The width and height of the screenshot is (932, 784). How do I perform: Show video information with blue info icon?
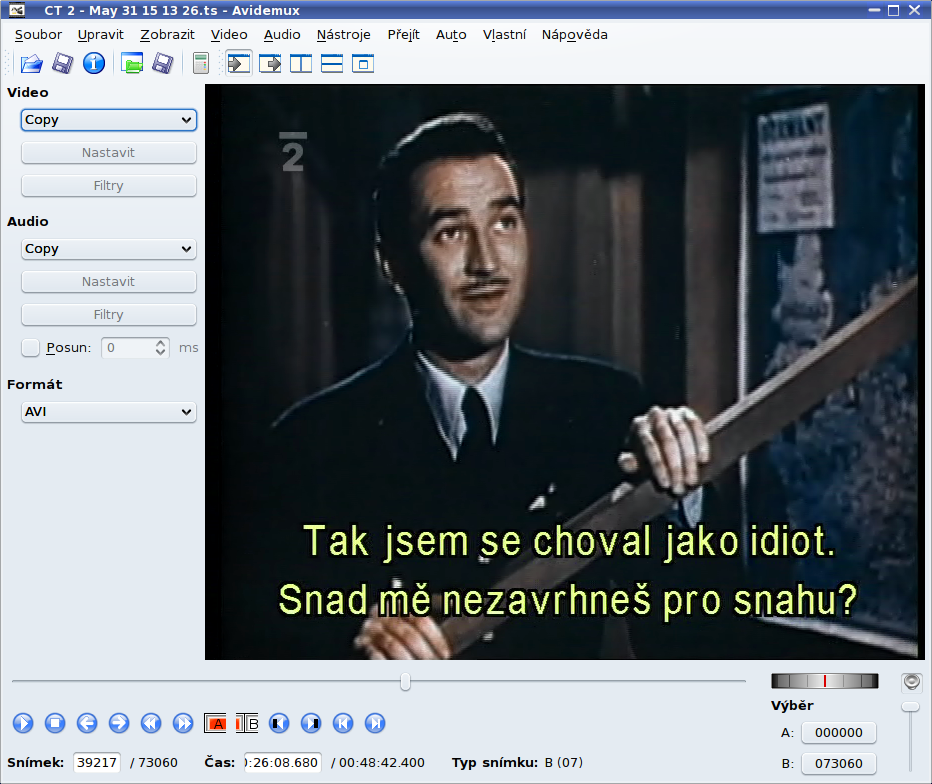pos(94,63)
